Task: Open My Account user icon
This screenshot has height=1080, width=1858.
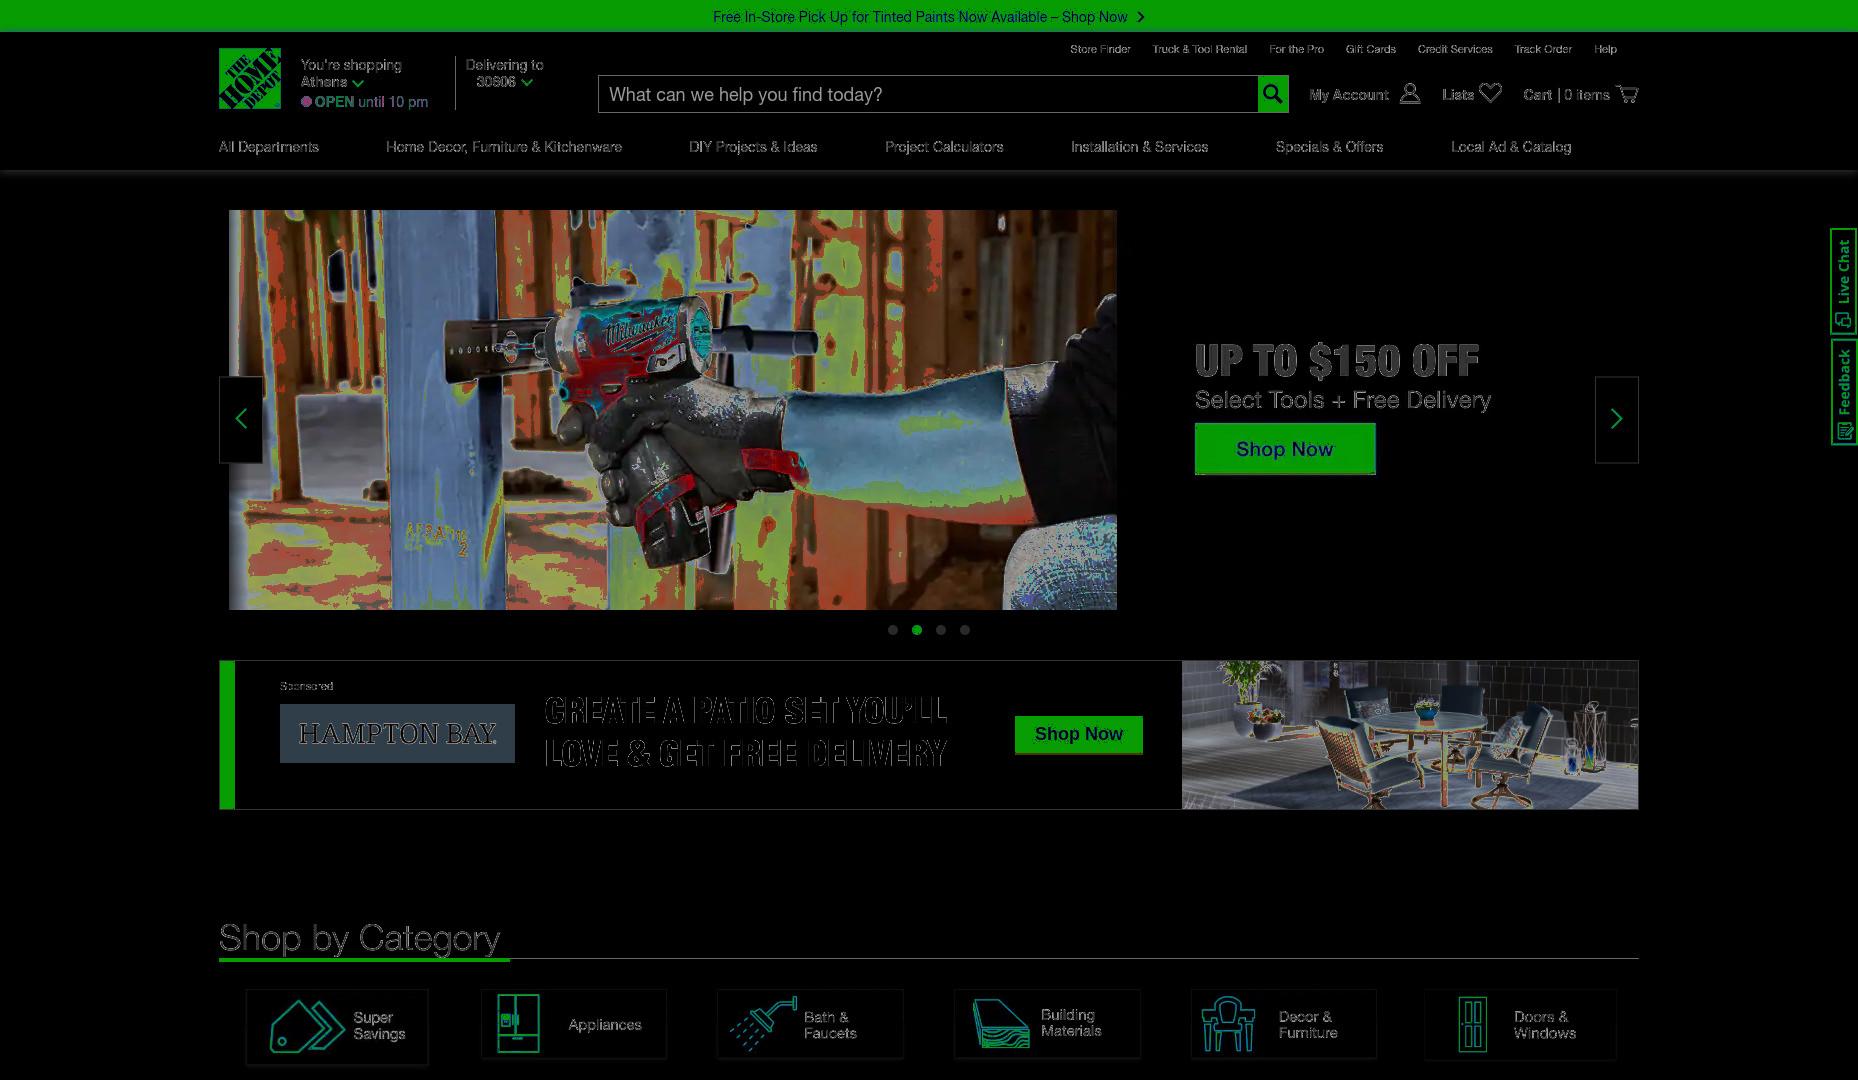Action: click(x=1410, y=94)
